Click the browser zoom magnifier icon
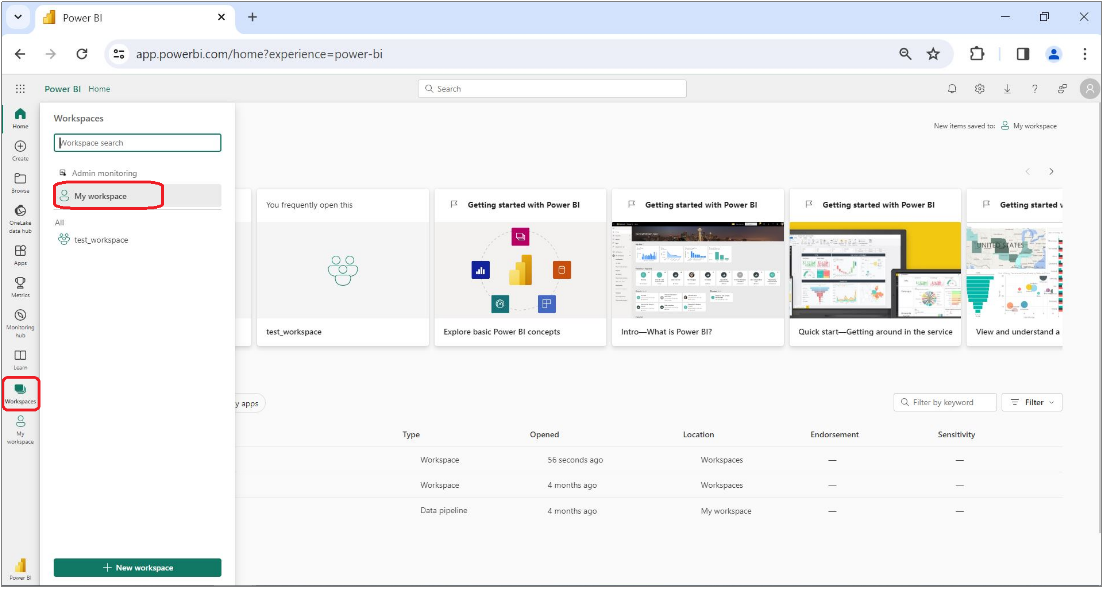 (906, 54)
